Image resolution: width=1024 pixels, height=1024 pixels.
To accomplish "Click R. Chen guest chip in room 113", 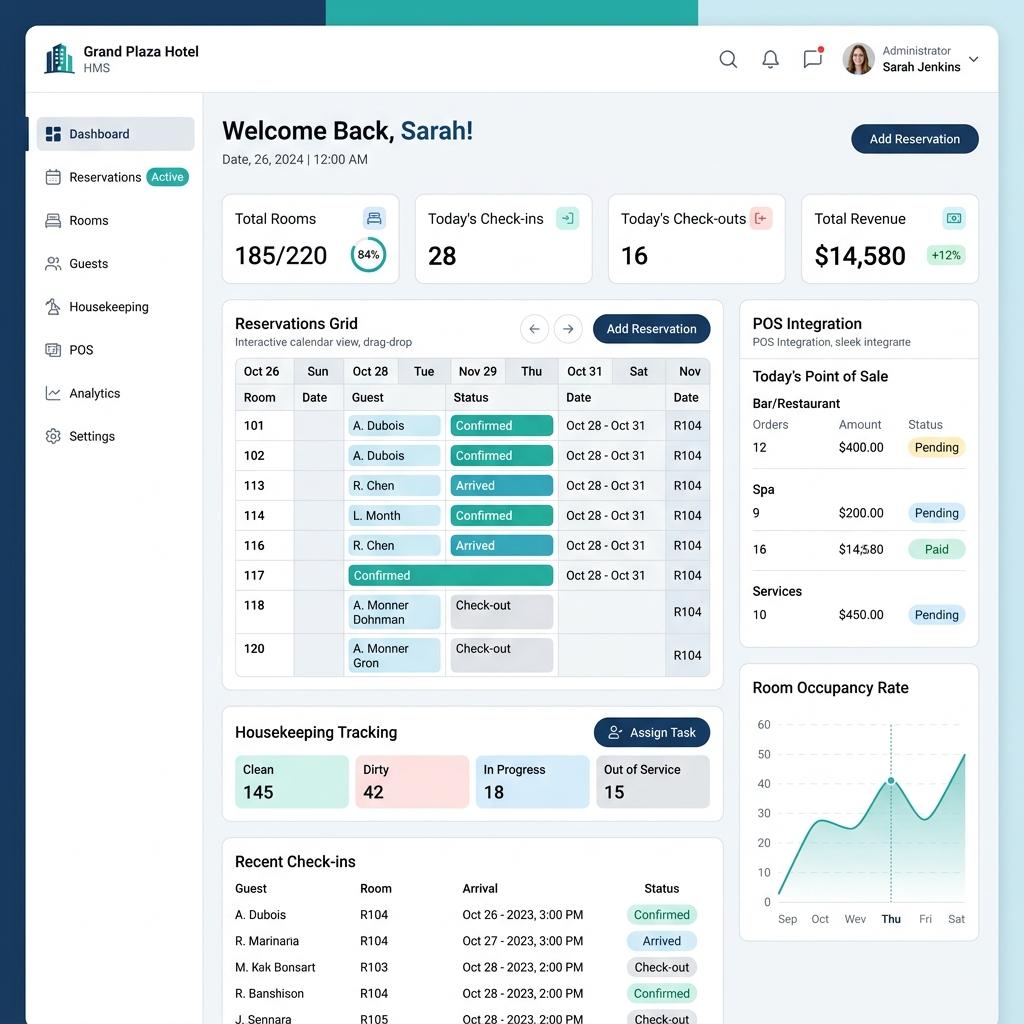I will 394,485.
